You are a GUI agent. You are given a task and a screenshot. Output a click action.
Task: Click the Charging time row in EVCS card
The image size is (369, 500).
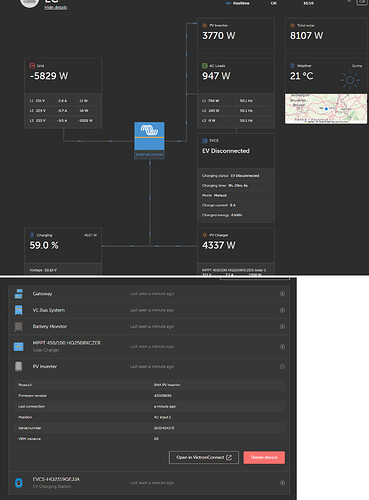[236, 185]
